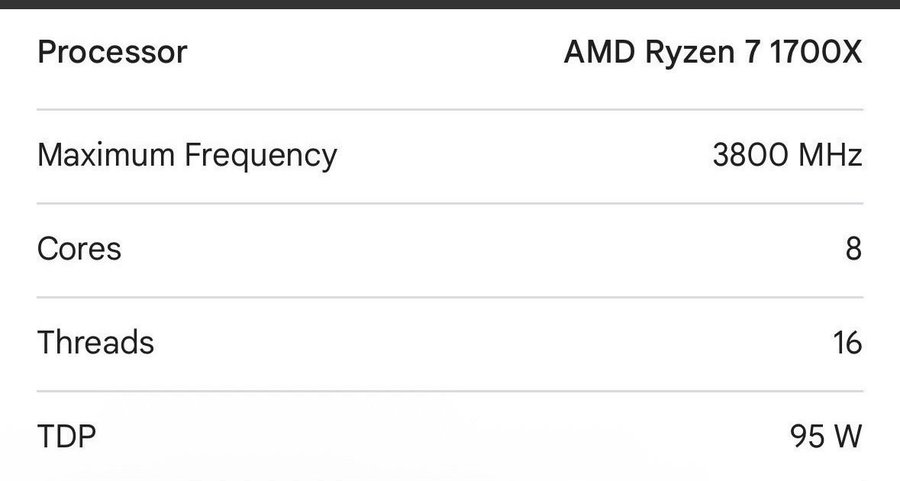Click the Processor row label
900x481 pixels.
click(112, 52)
